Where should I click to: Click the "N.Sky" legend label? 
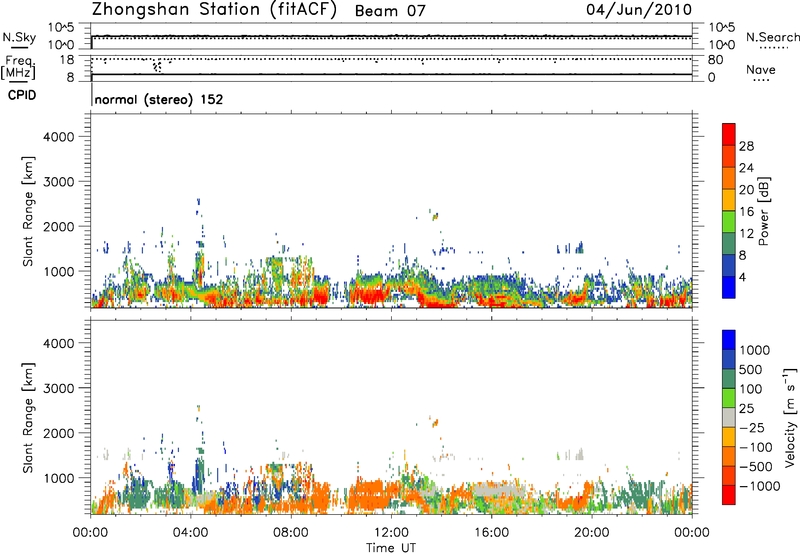pyautogui.click(x=19, y=37)
